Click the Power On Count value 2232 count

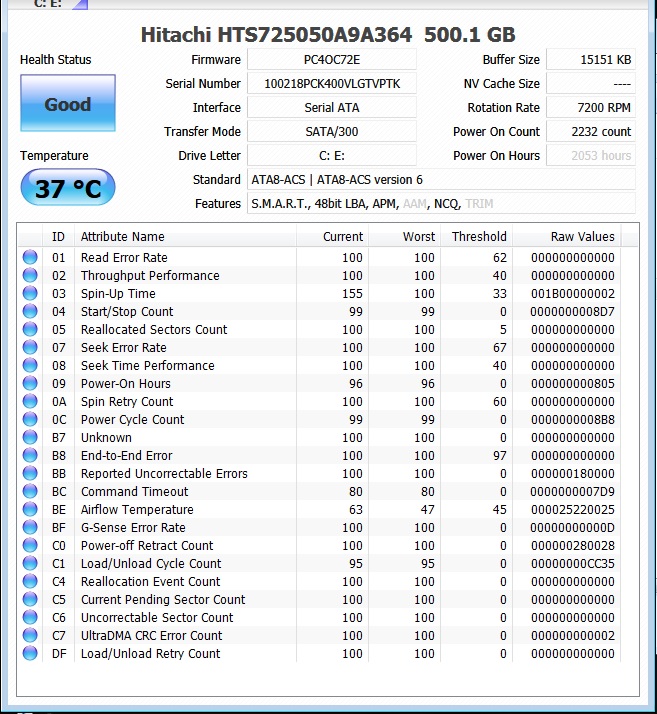[591, 132]
